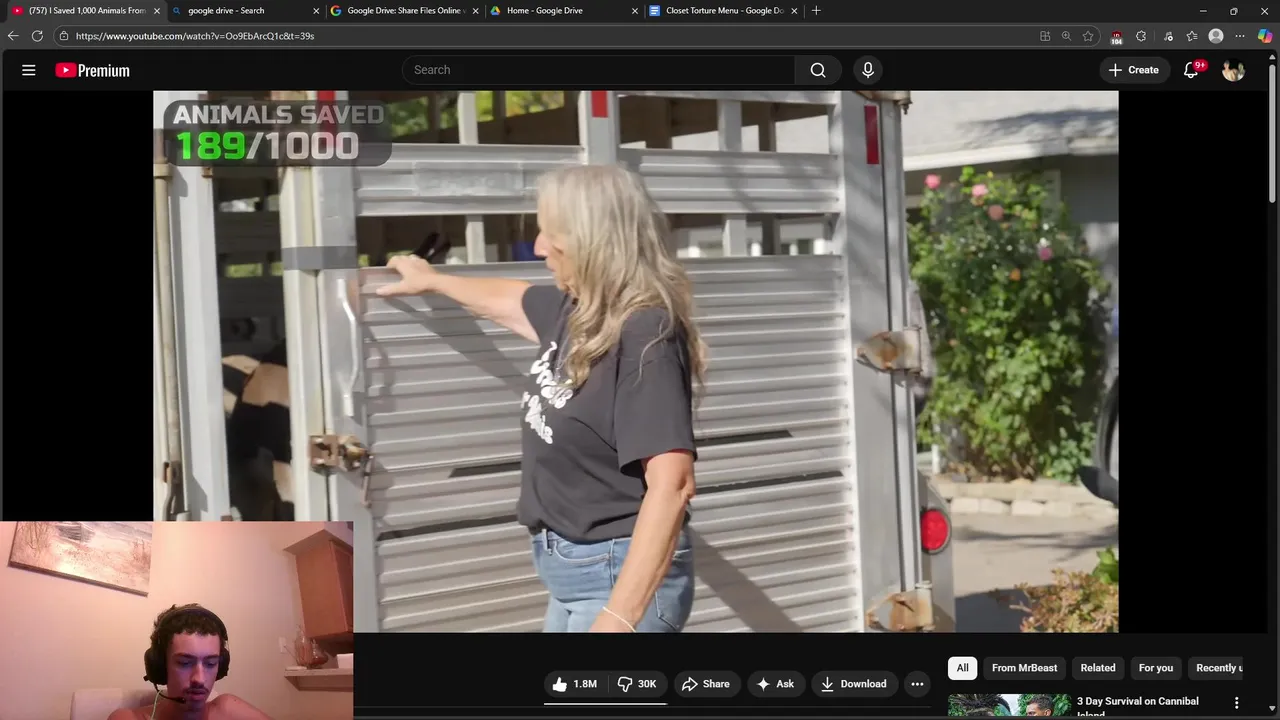The height and width of the screenshot is (720, 1280).
Task: Select the For you filter chip
Action: click(1156, 668)
